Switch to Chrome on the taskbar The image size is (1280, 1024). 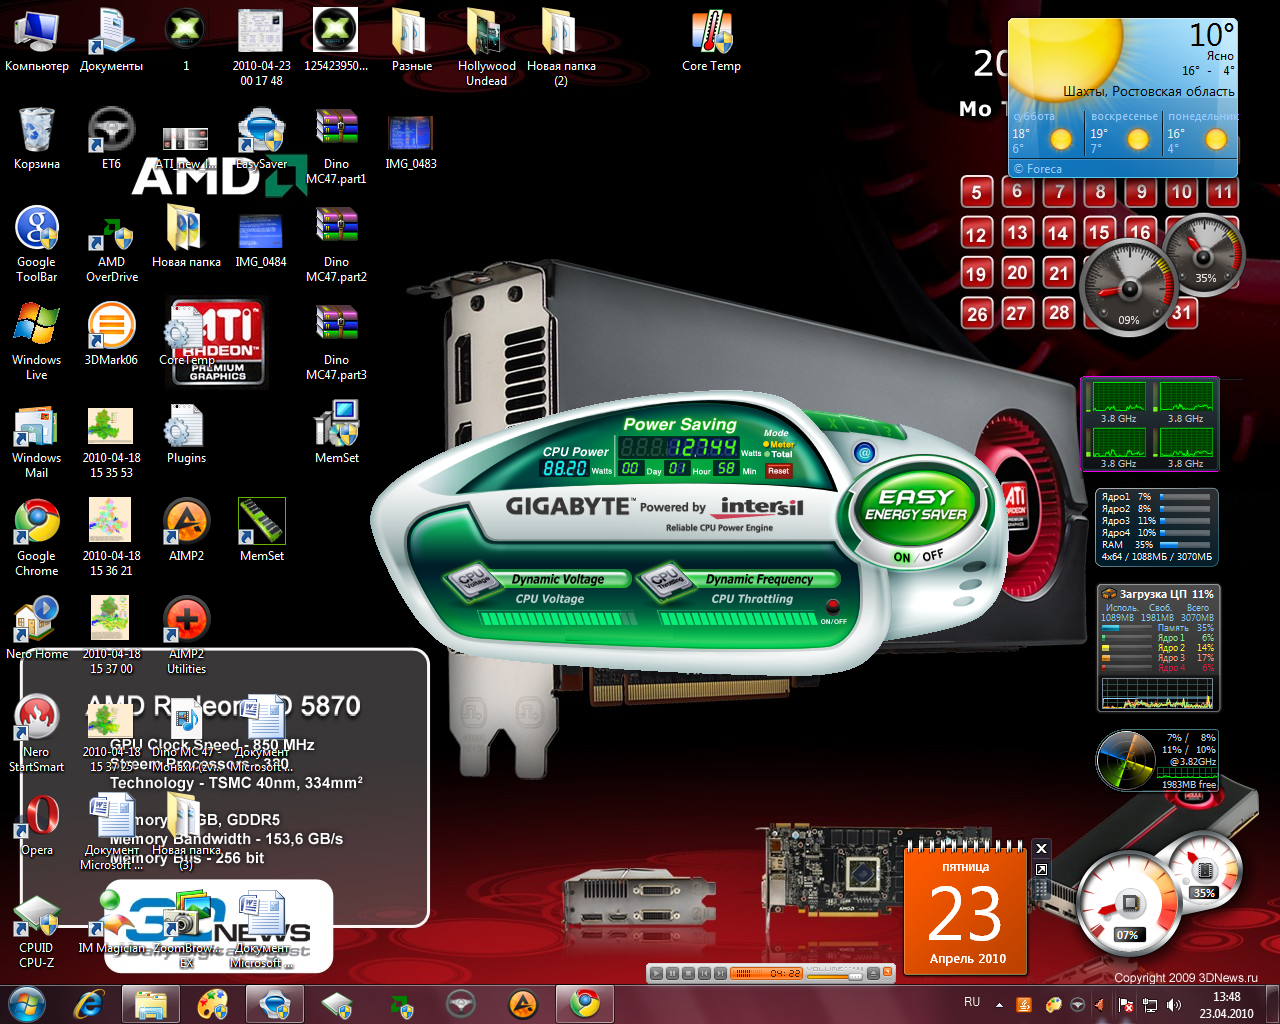click(x=585, y=1004)
